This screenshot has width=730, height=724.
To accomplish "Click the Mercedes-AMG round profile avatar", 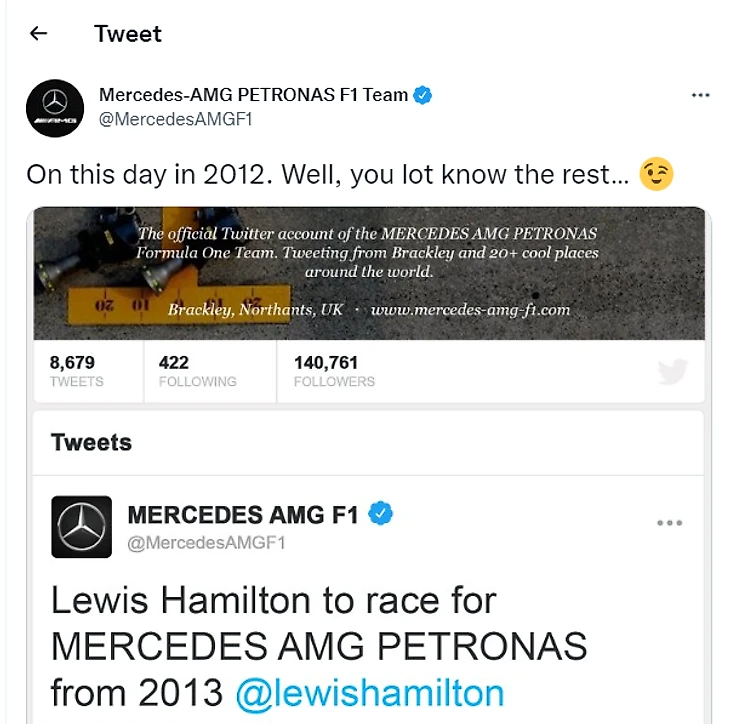I will point(55,108).
